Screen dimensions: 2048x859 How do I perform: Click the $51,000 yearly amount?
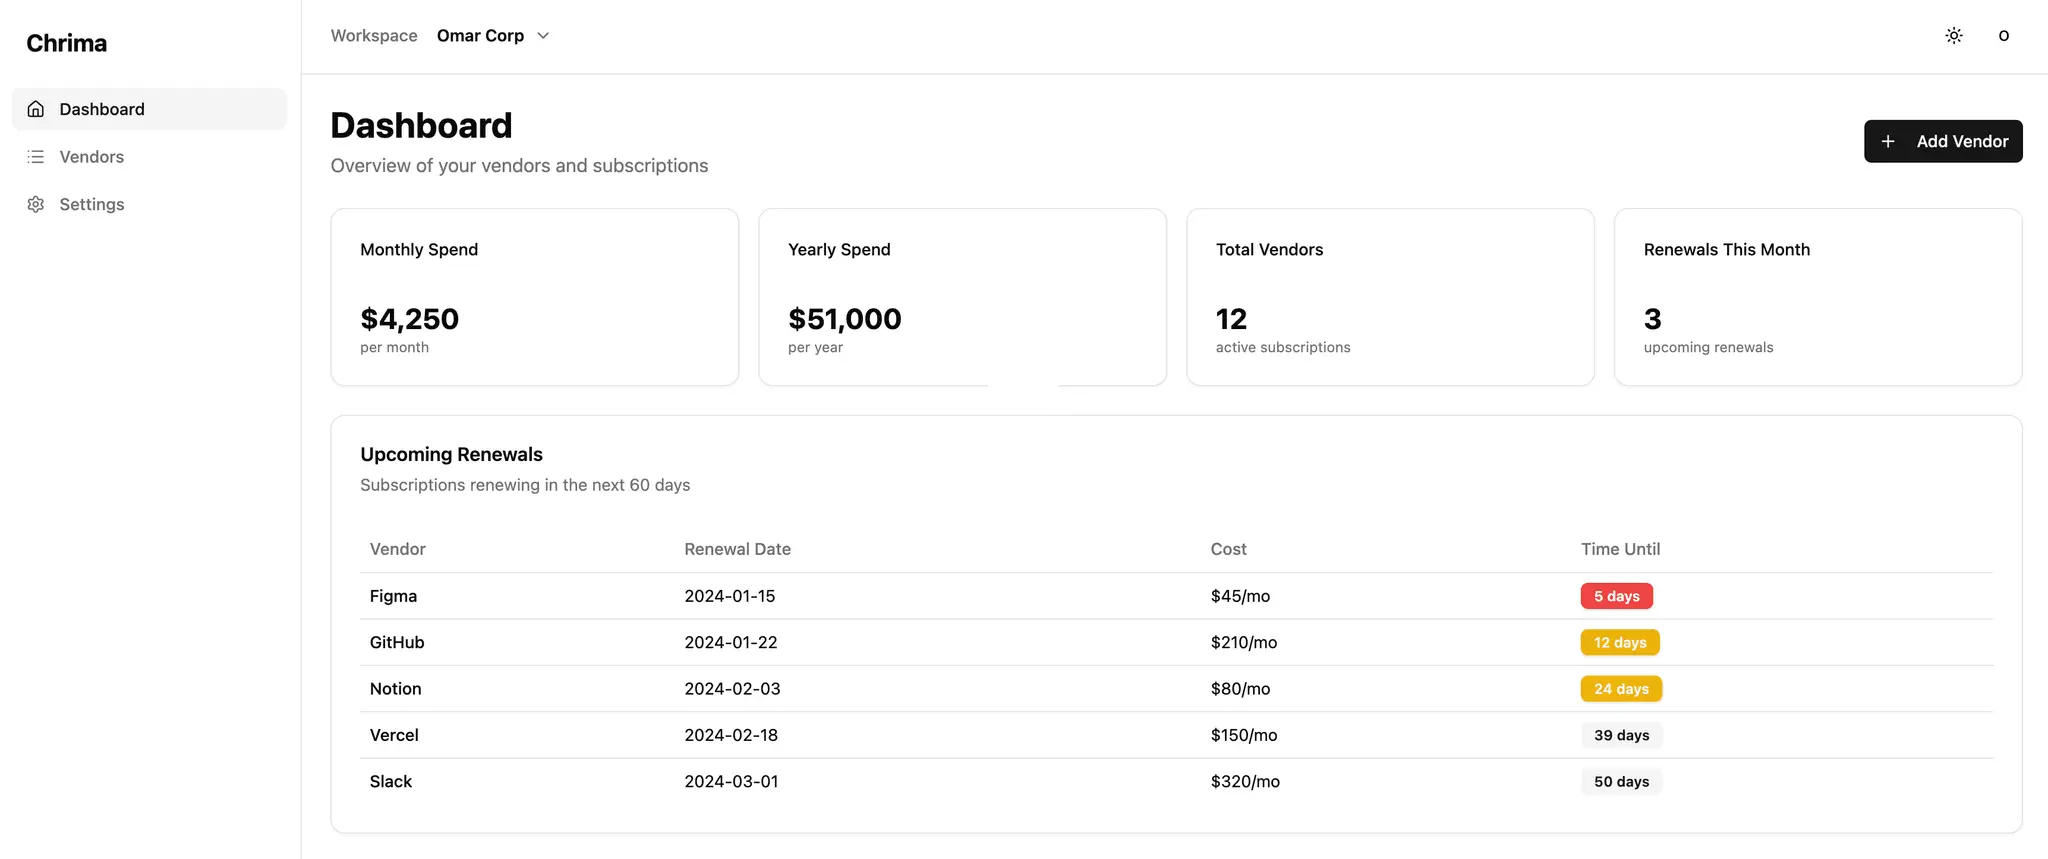coord(845,319)
